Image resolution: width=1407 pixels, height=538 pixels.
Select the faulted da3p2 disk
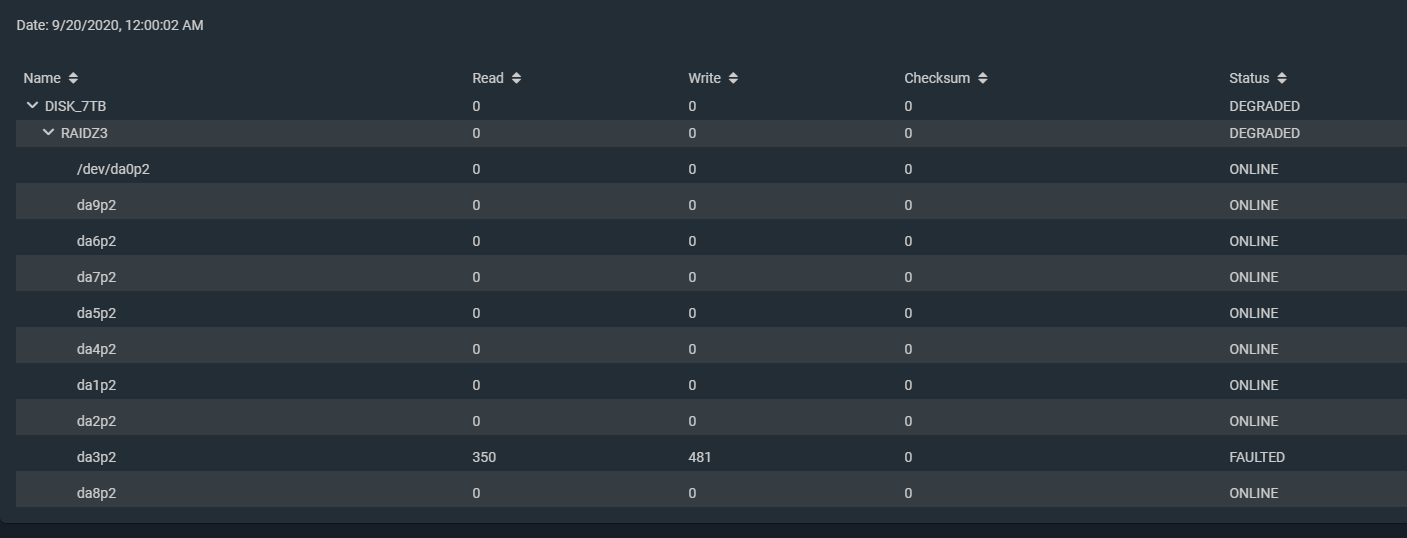96,457
